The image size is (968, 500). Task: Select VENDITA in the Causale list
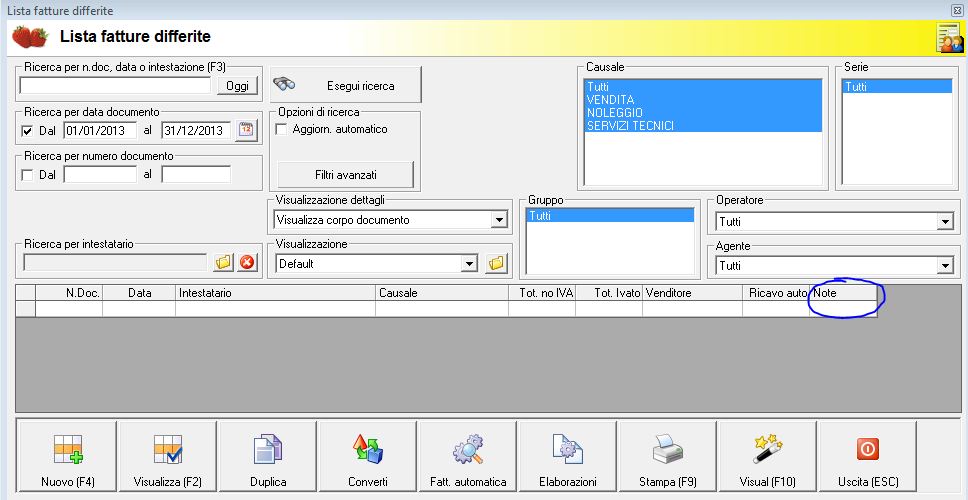[703, 99]
